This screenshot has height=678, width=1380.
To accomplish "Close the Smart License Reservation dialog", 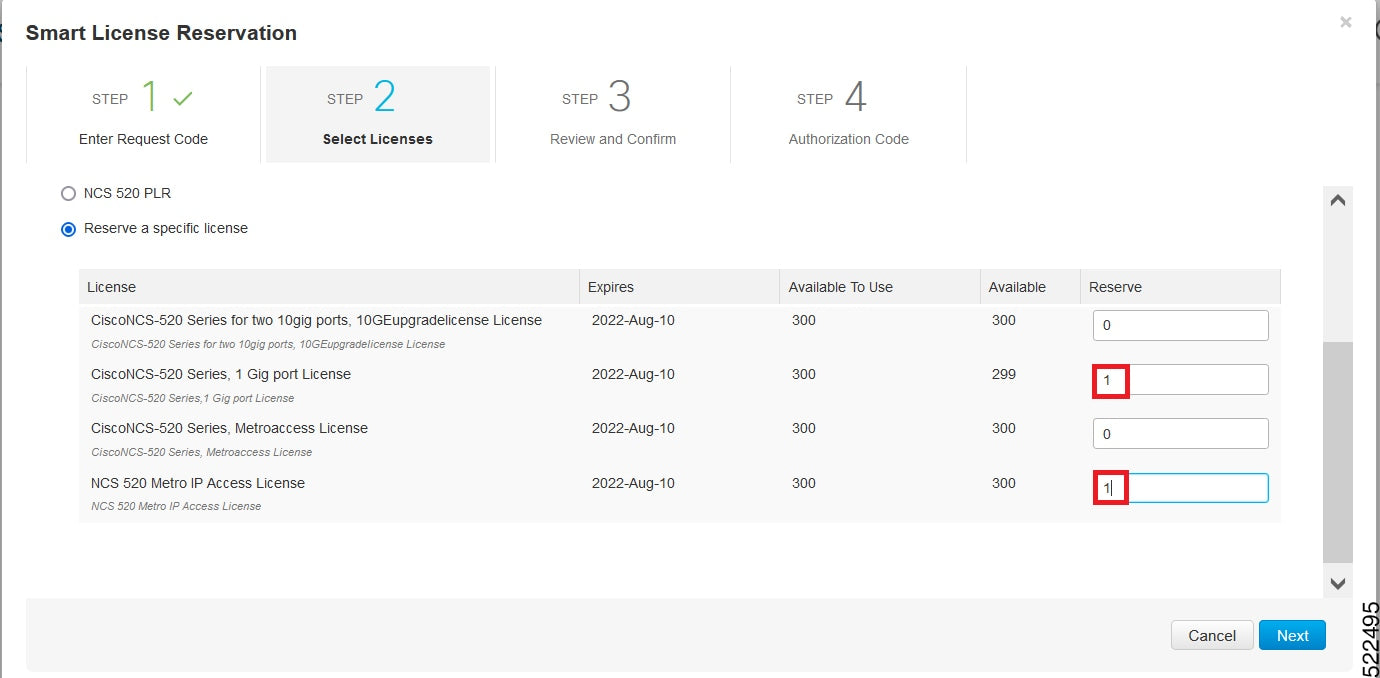I will click(1345, 22).
